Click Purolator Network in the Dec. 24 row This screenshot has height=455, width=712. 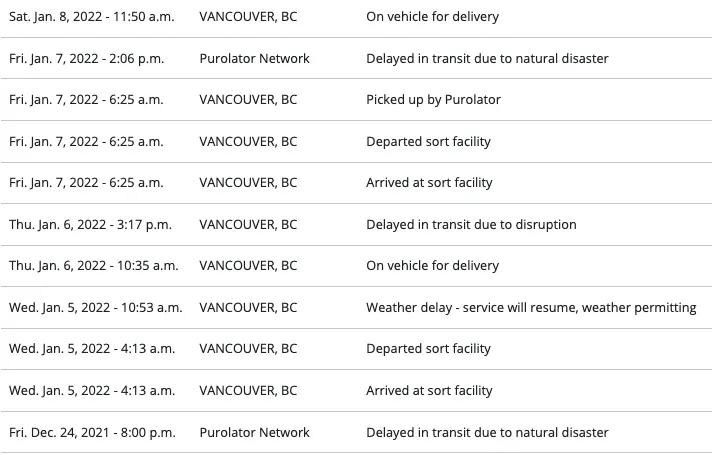(x=254, y=433)
